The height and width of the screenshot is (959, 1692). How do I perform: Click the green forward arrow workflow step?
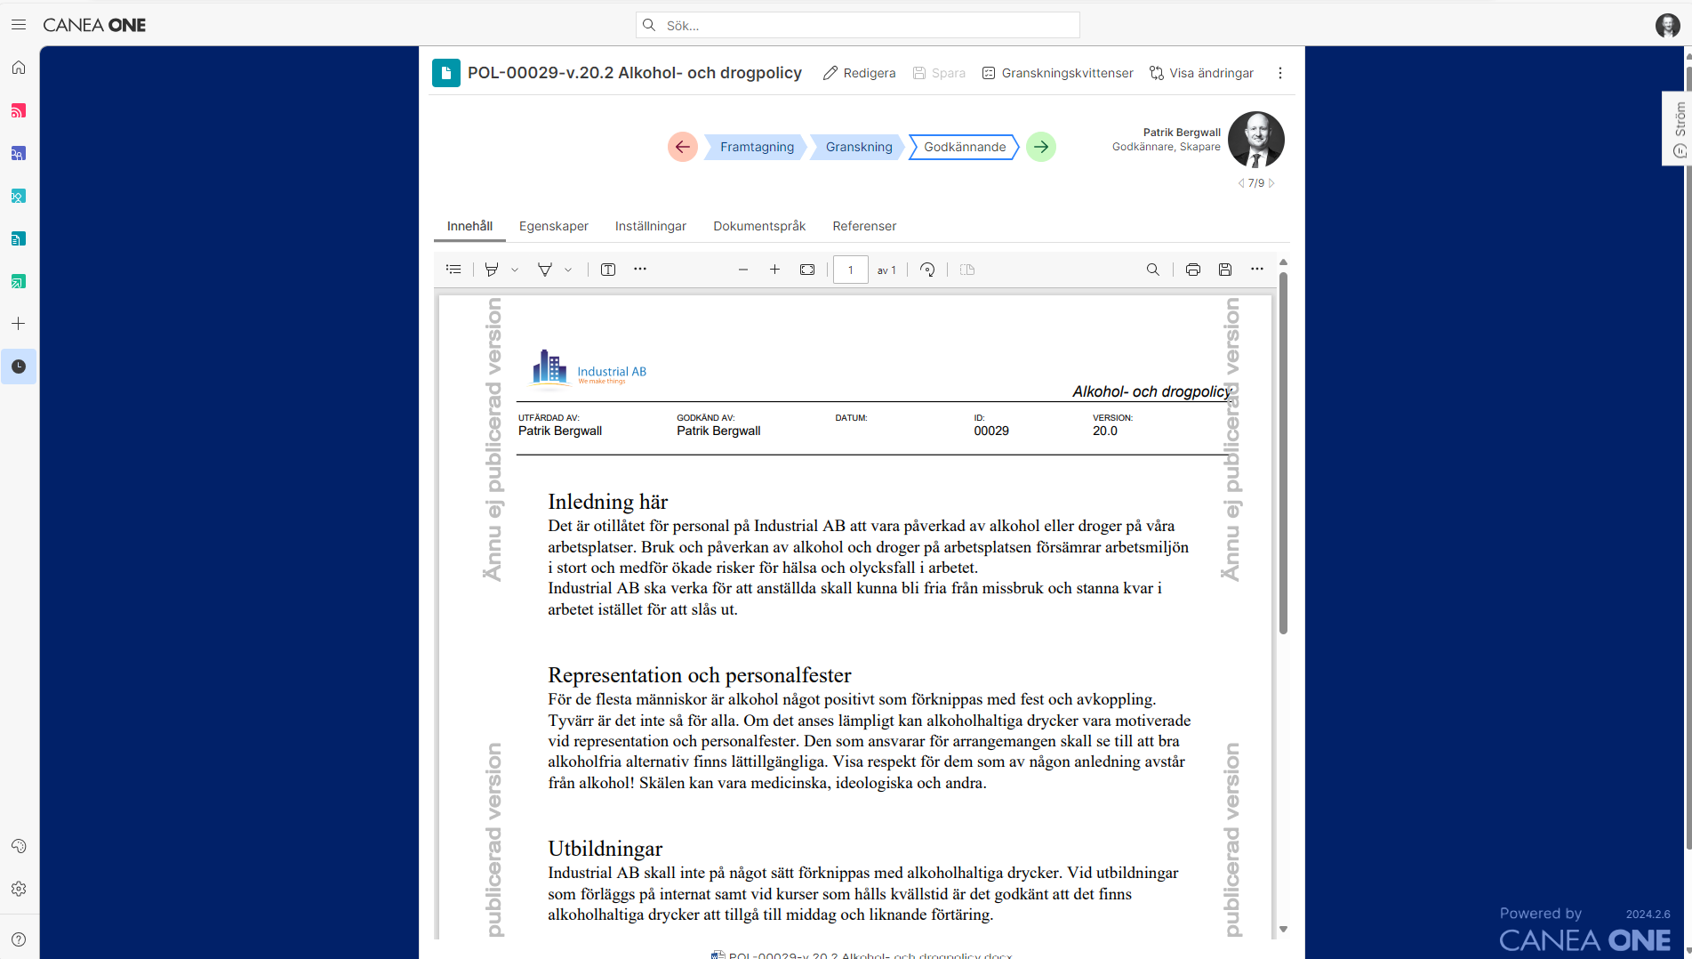1041,147
